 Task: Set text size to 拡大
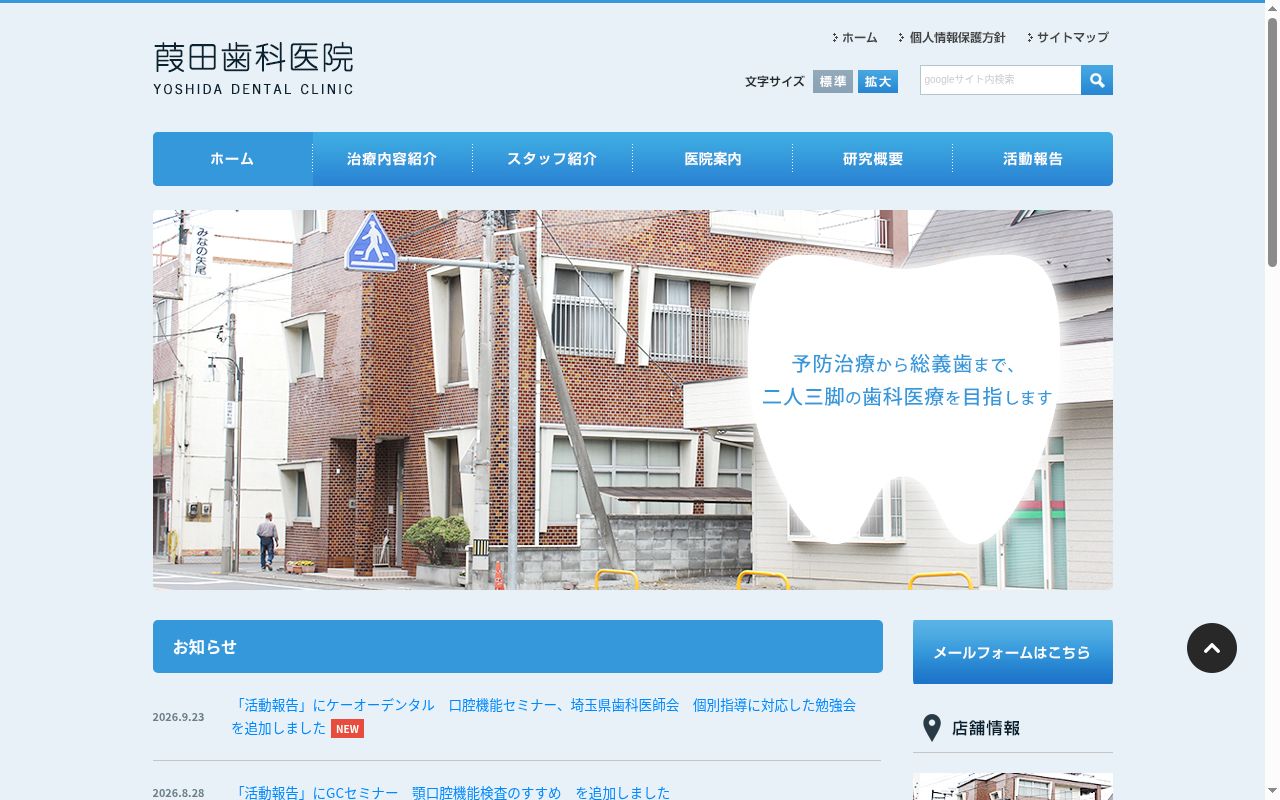878,81
